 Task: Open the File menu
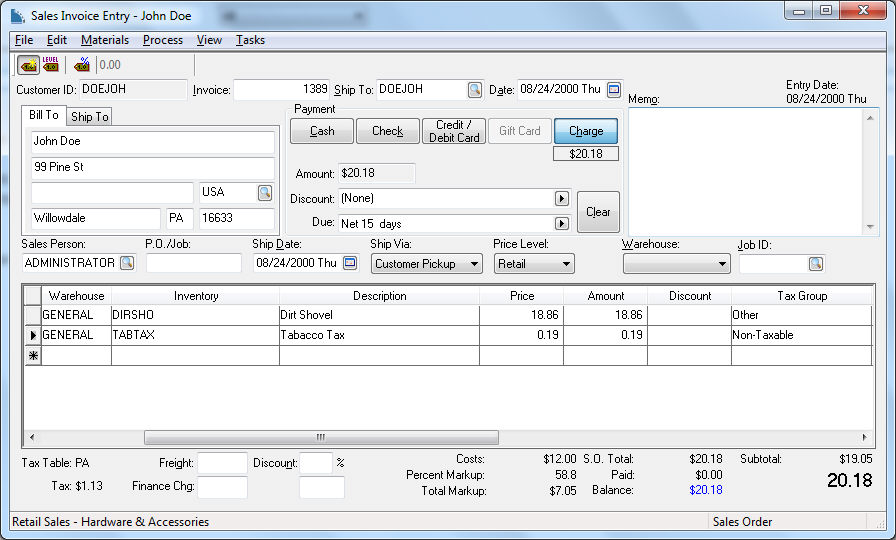tap(23, 40)
